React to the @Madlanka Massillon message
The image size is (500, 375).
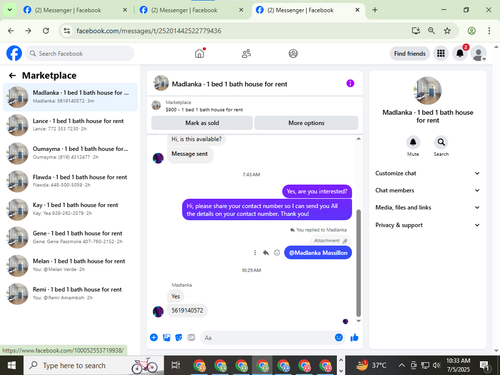pos(277,253)
